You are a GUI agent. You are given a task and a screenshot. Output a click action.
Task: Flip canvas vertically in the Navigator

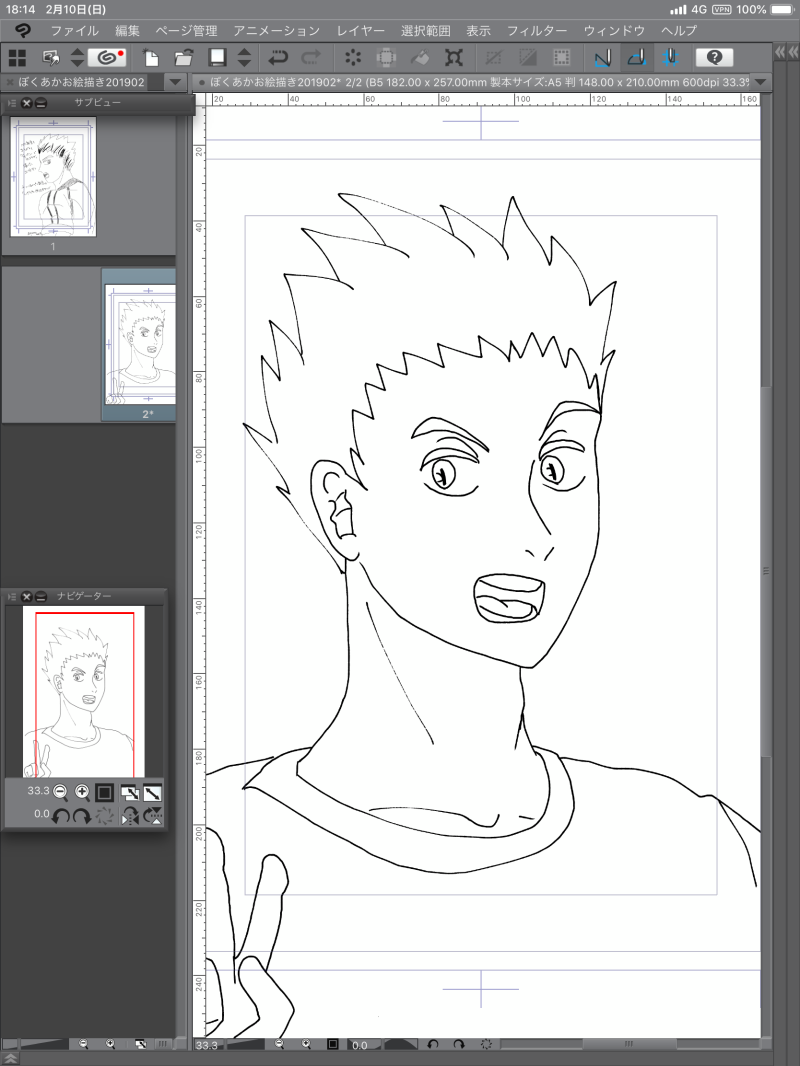[153, 816]
